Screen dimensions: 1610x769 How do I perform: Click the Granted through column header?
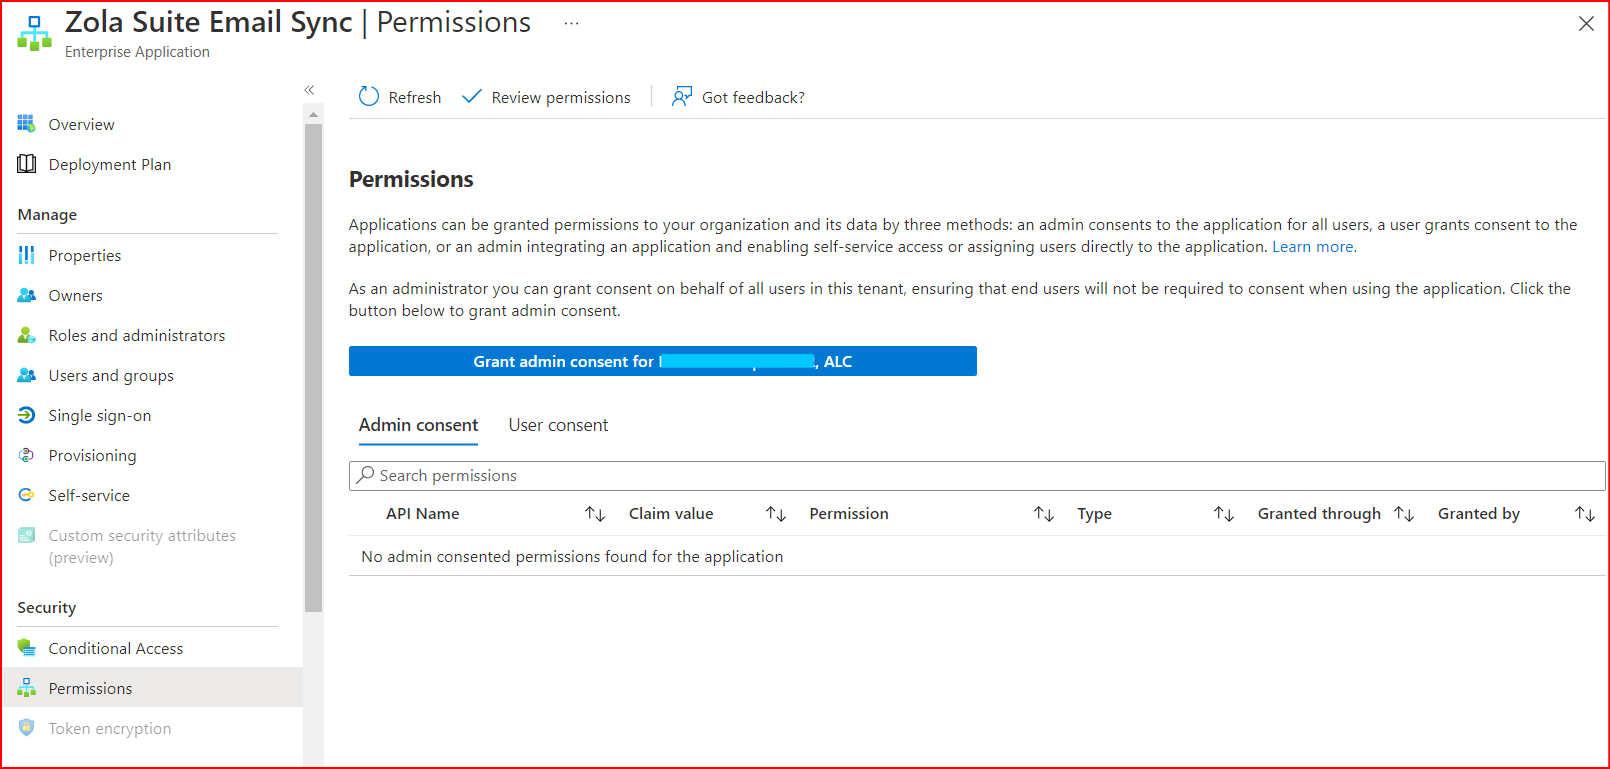[x=1319, y=514]
